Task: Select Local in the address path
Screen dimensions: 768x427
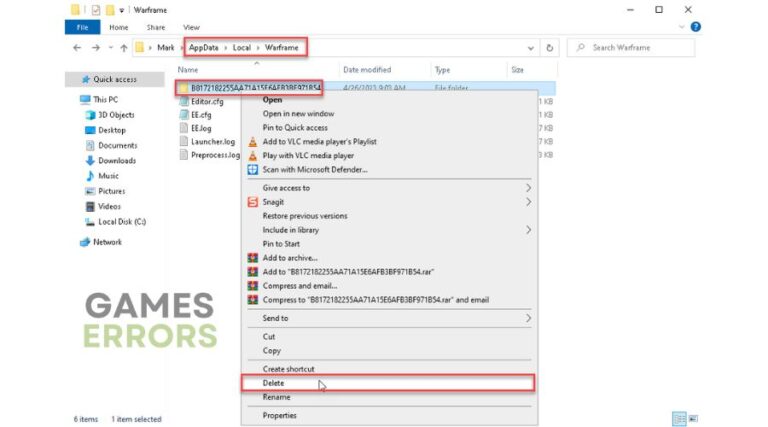Action: [x=241, y=47]
